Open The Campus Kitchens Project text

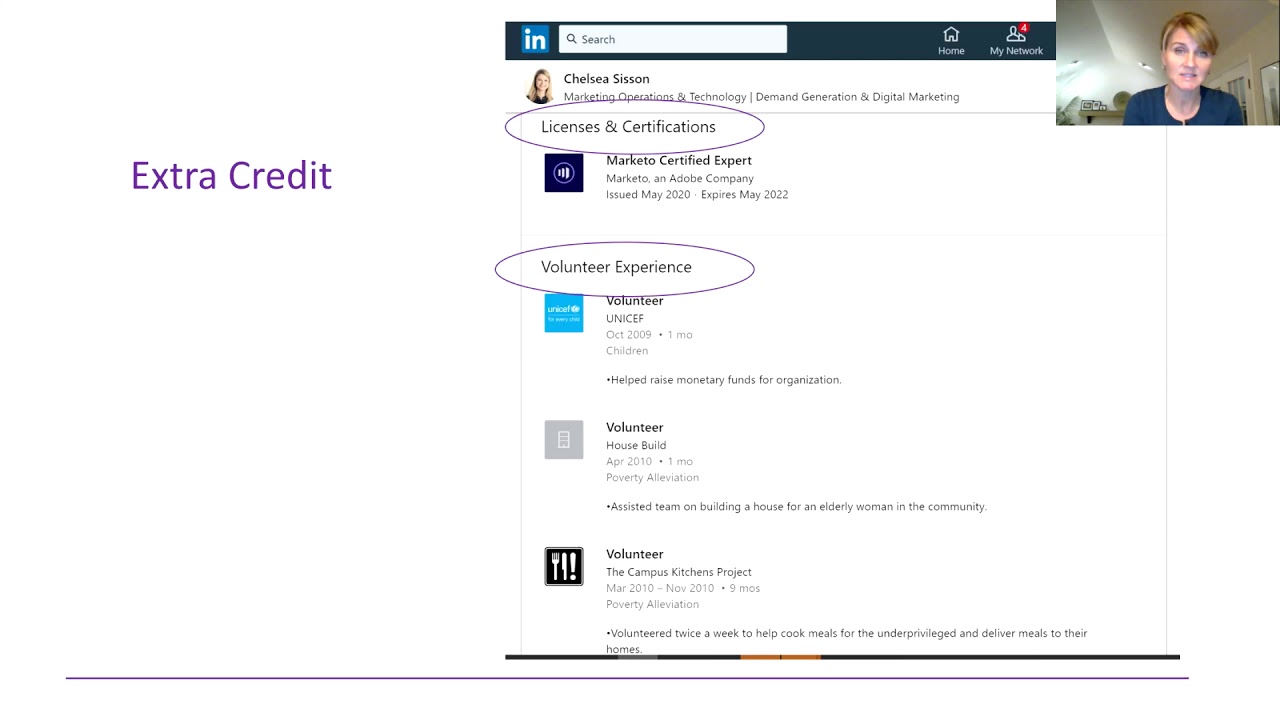click(679, 572)
